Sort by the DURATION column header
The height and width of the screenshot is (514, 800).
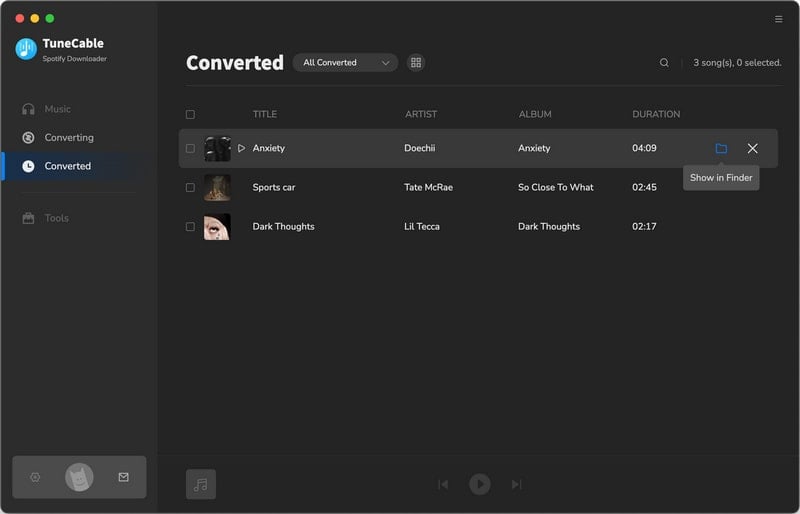tap(656, 114)
